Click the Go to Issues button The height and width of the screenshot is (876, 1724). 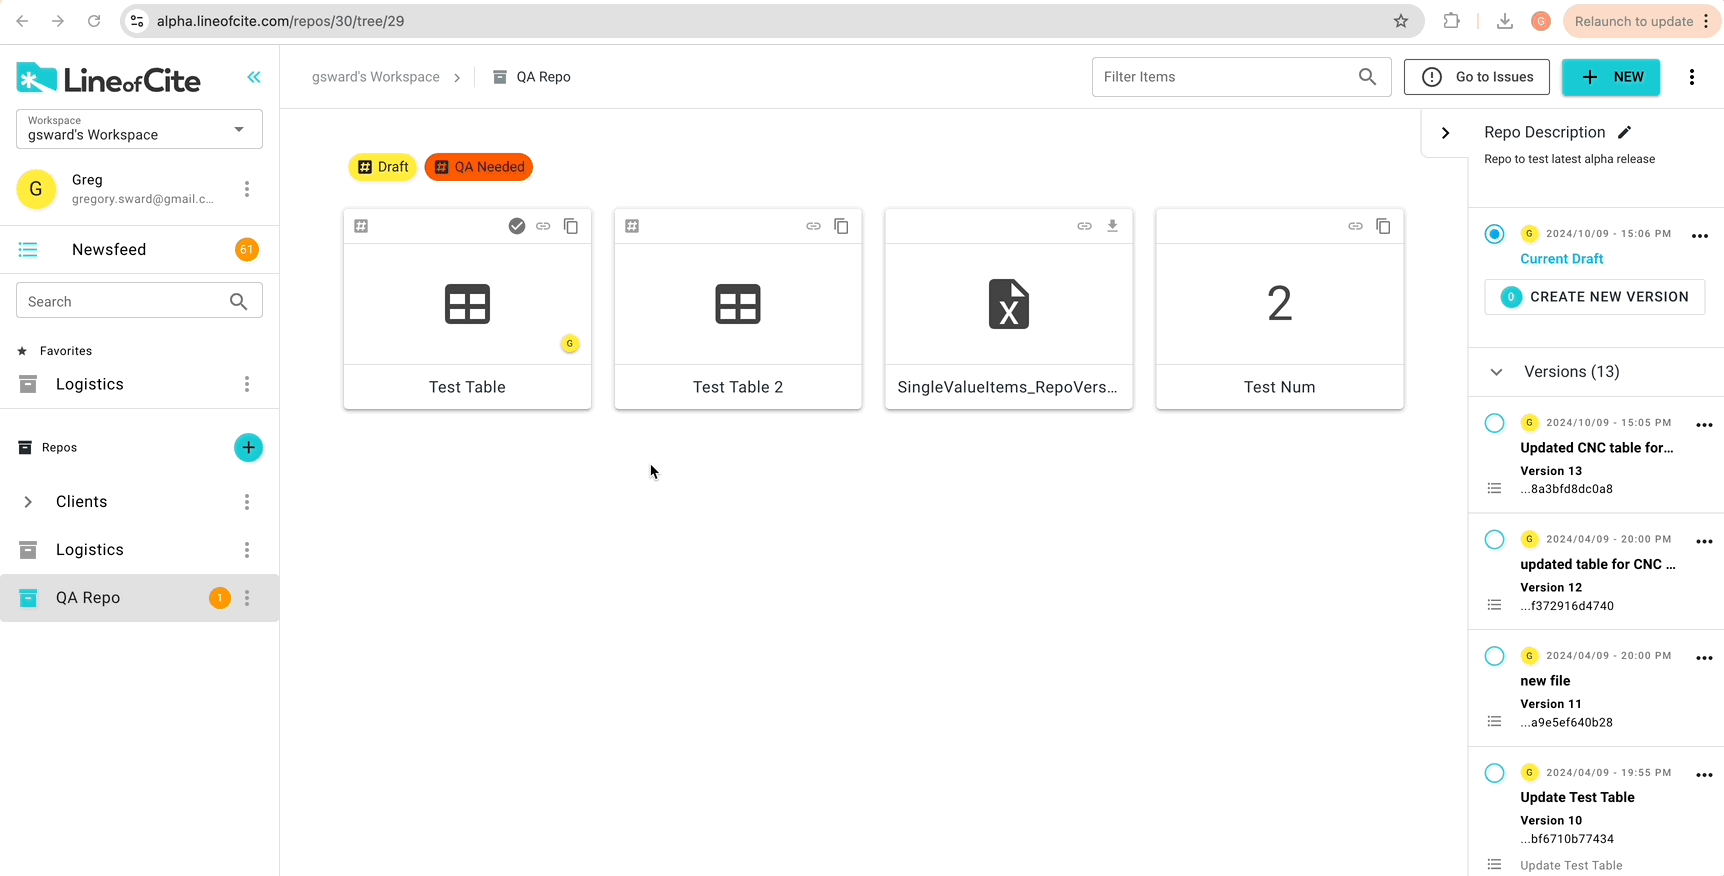point(1476,77)
